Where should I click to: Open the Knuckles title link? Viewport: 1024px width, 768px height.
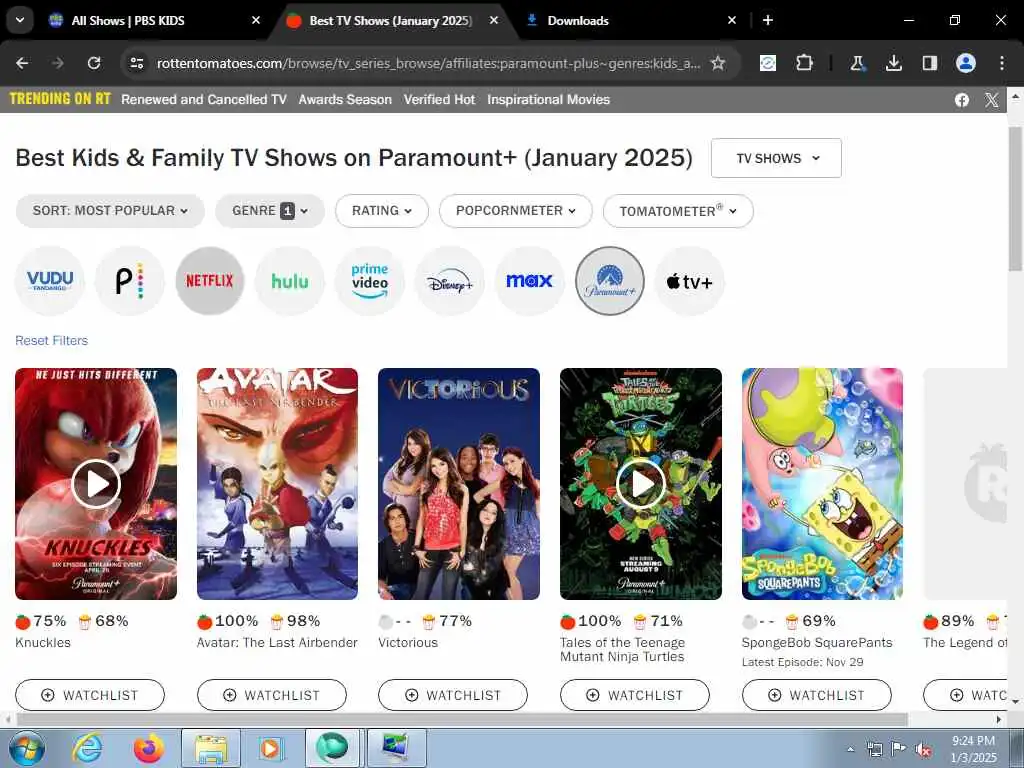pos(43,642)
